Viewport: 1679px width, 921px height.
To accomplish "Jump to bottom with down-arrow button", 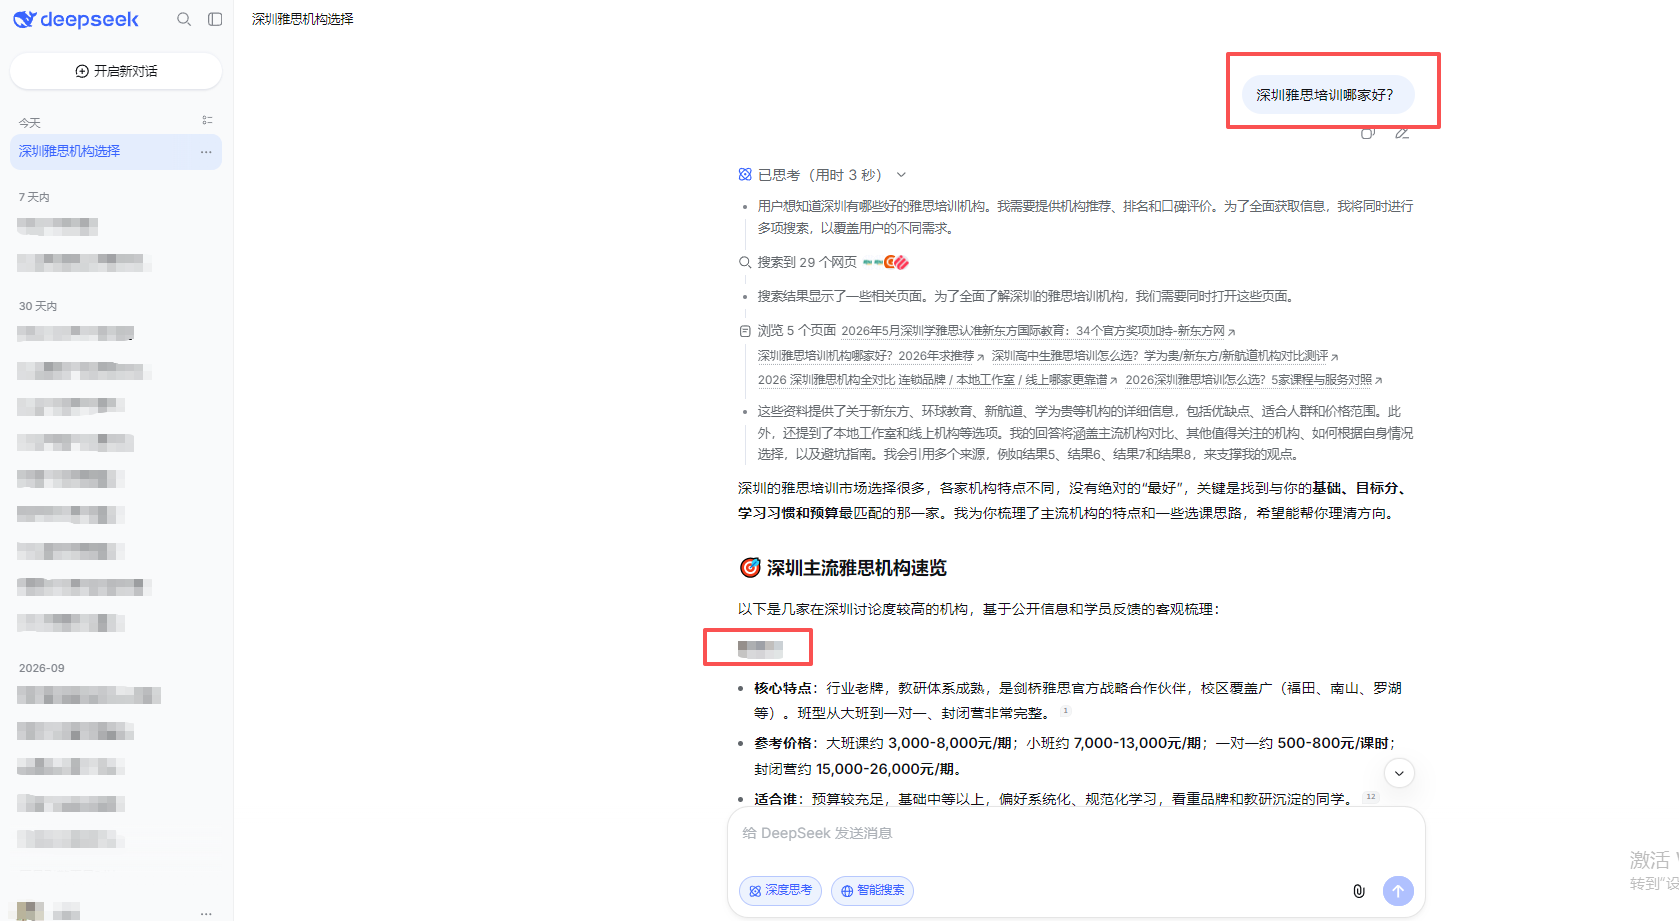I will coord(1399,773).
